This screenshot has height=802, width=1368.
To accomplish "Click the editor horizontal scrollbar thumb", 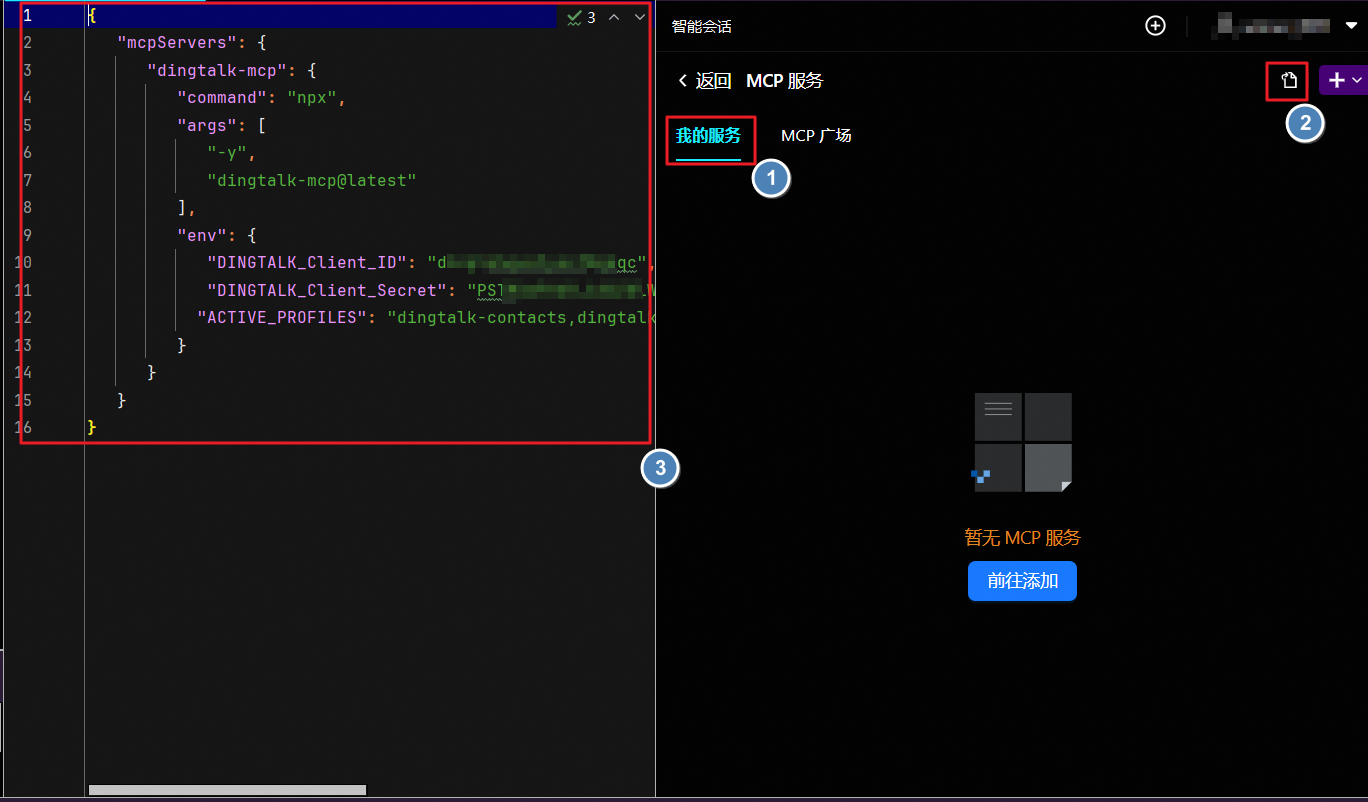I will 227,790.
